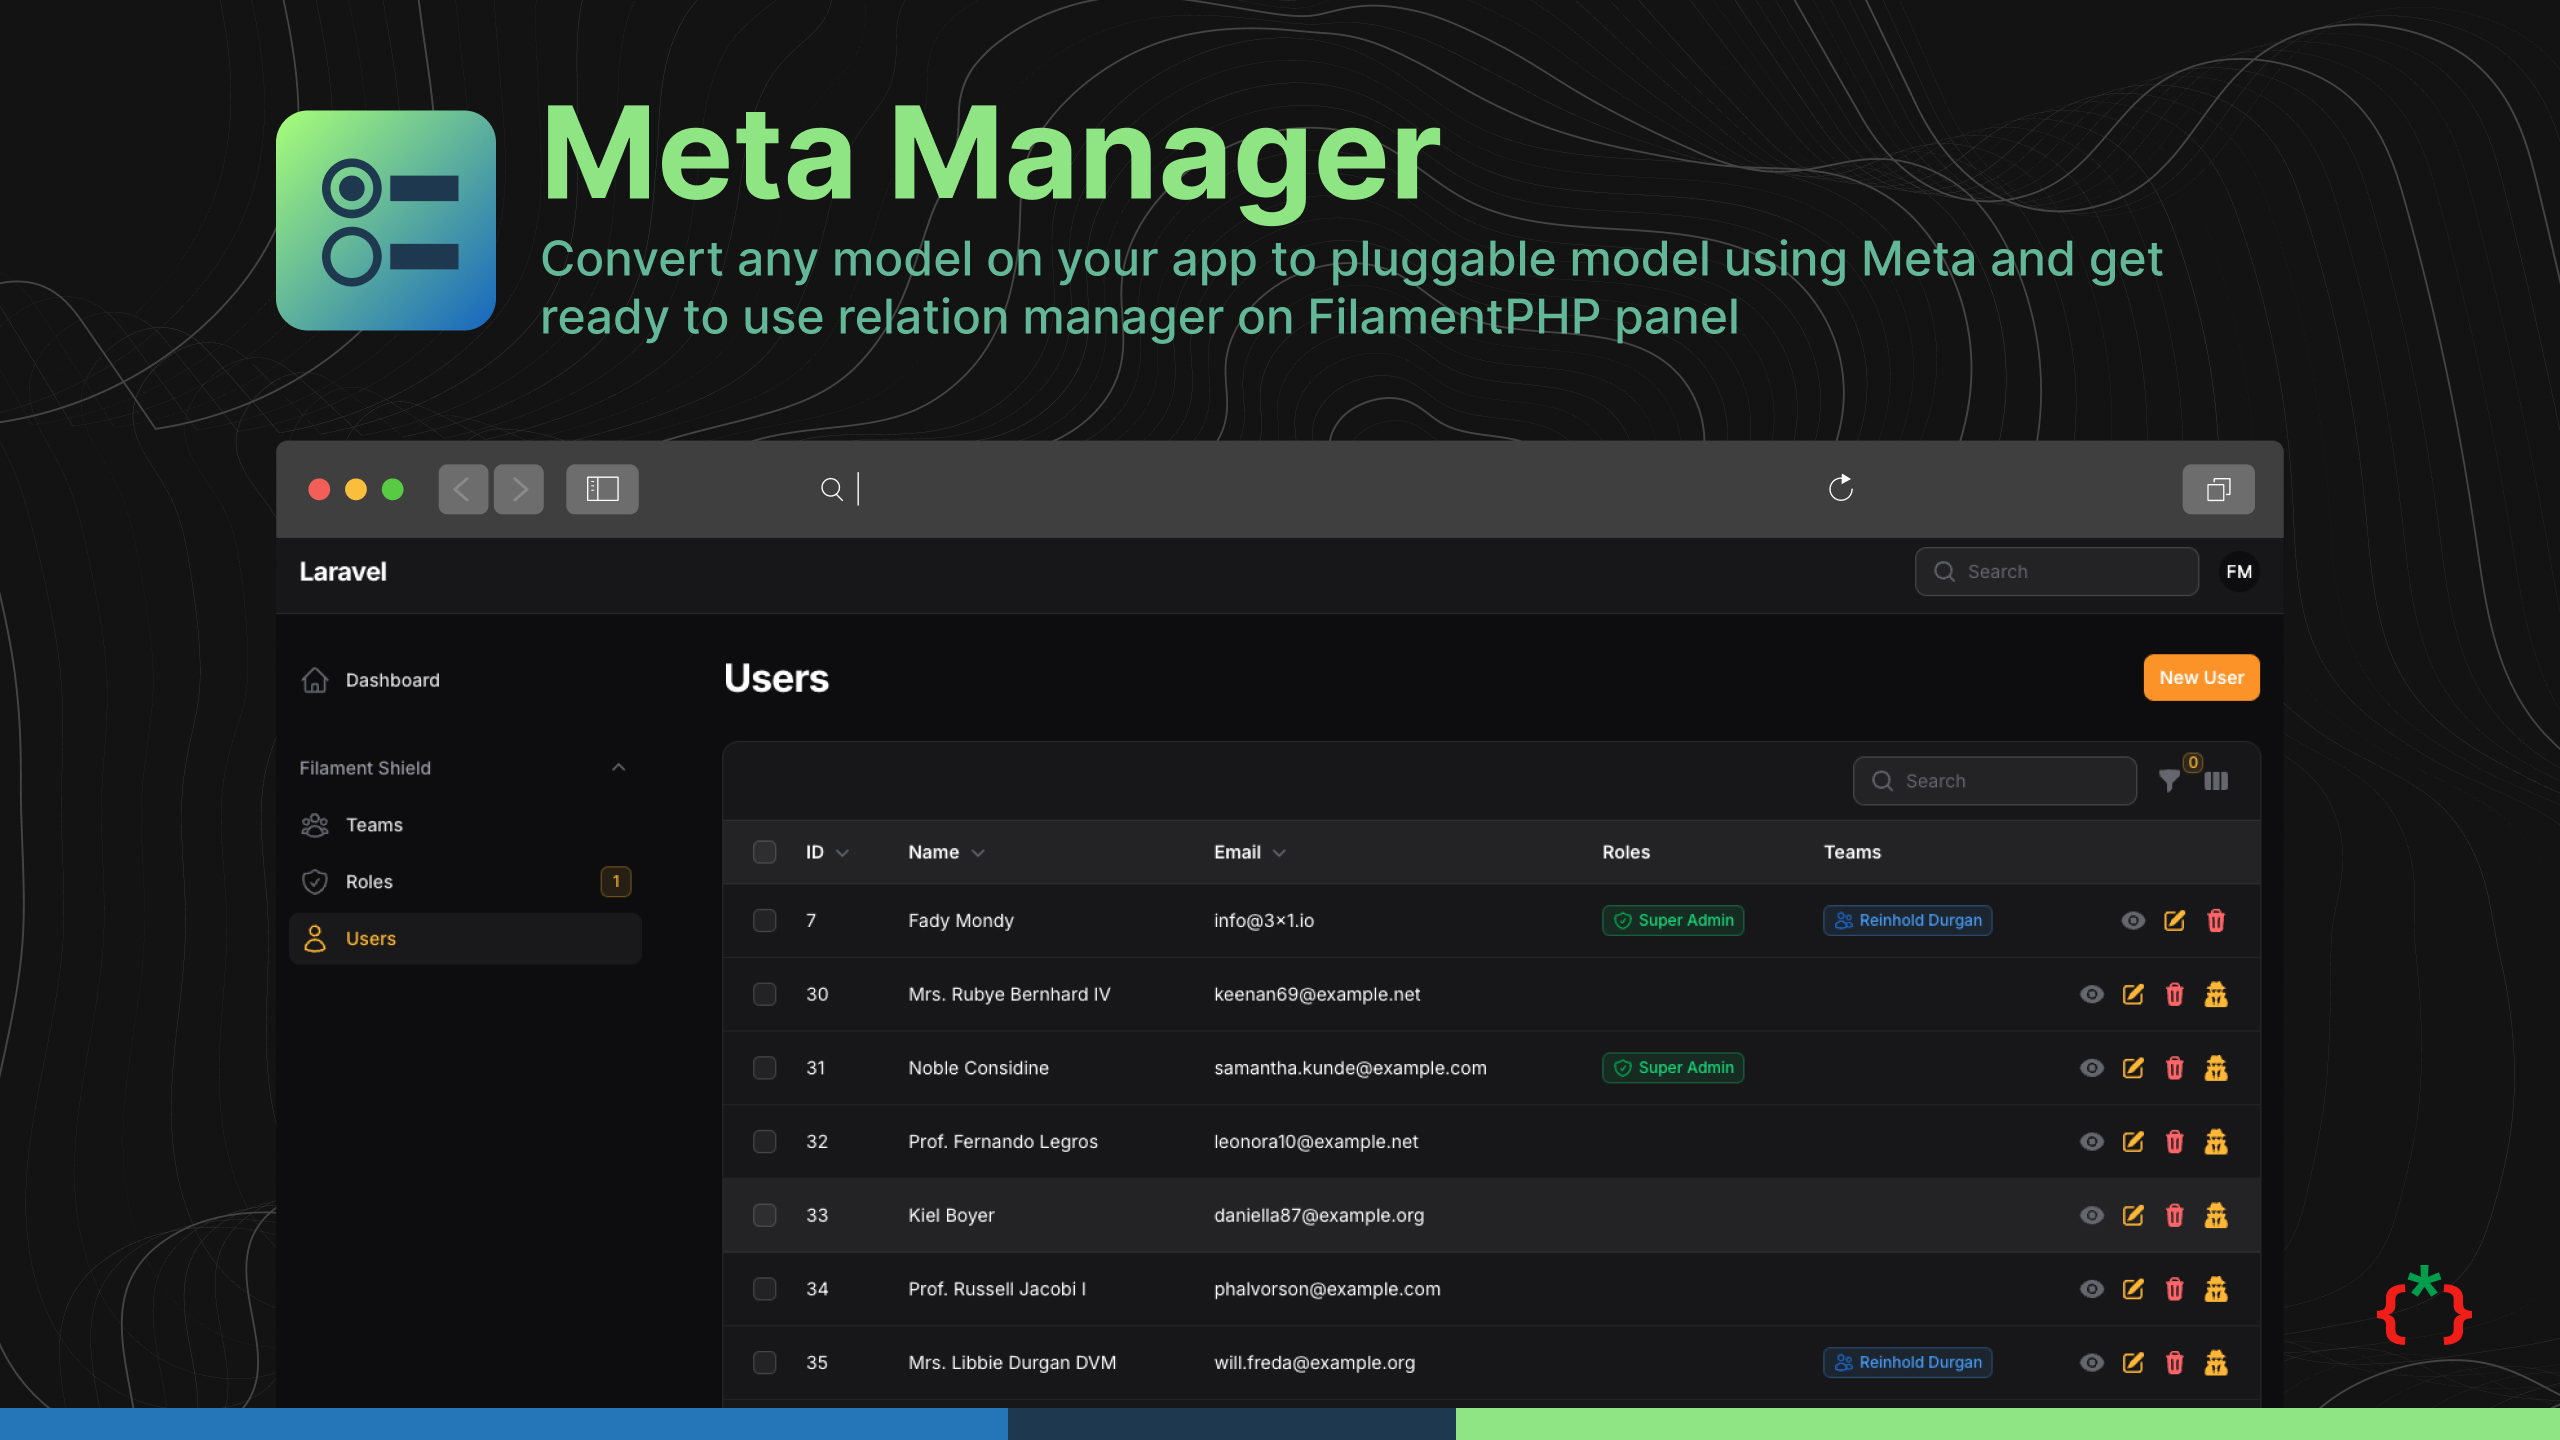Collapse the Filament Shield navigation group

tap(618, 767)
